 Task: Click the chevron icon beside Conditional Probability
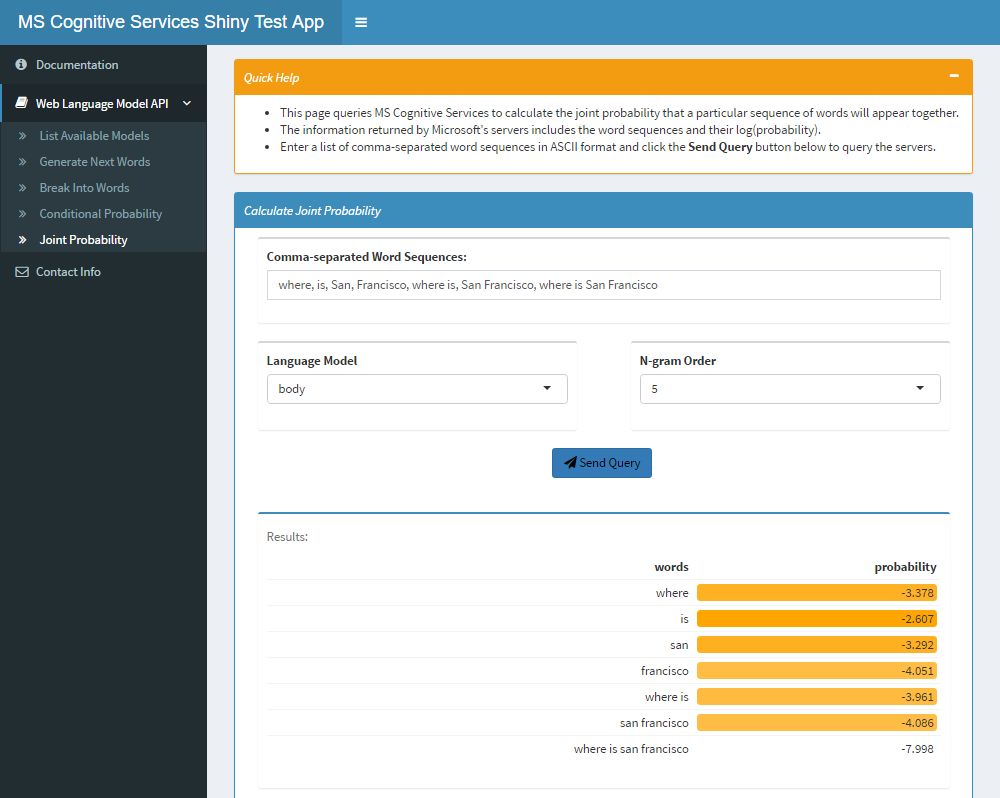click(x=22, y=214)
